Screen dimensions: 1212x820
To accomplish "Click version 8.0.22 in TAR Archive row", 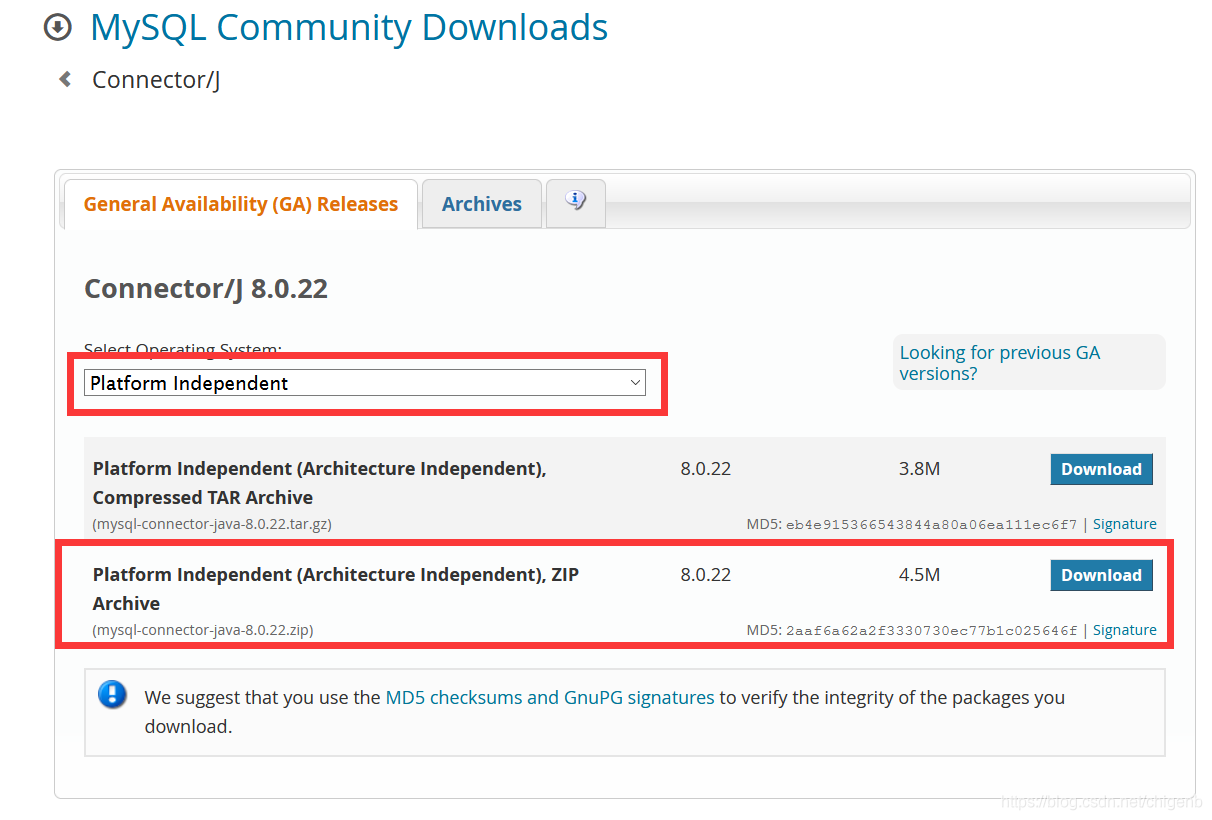I will tap(706, 469).
